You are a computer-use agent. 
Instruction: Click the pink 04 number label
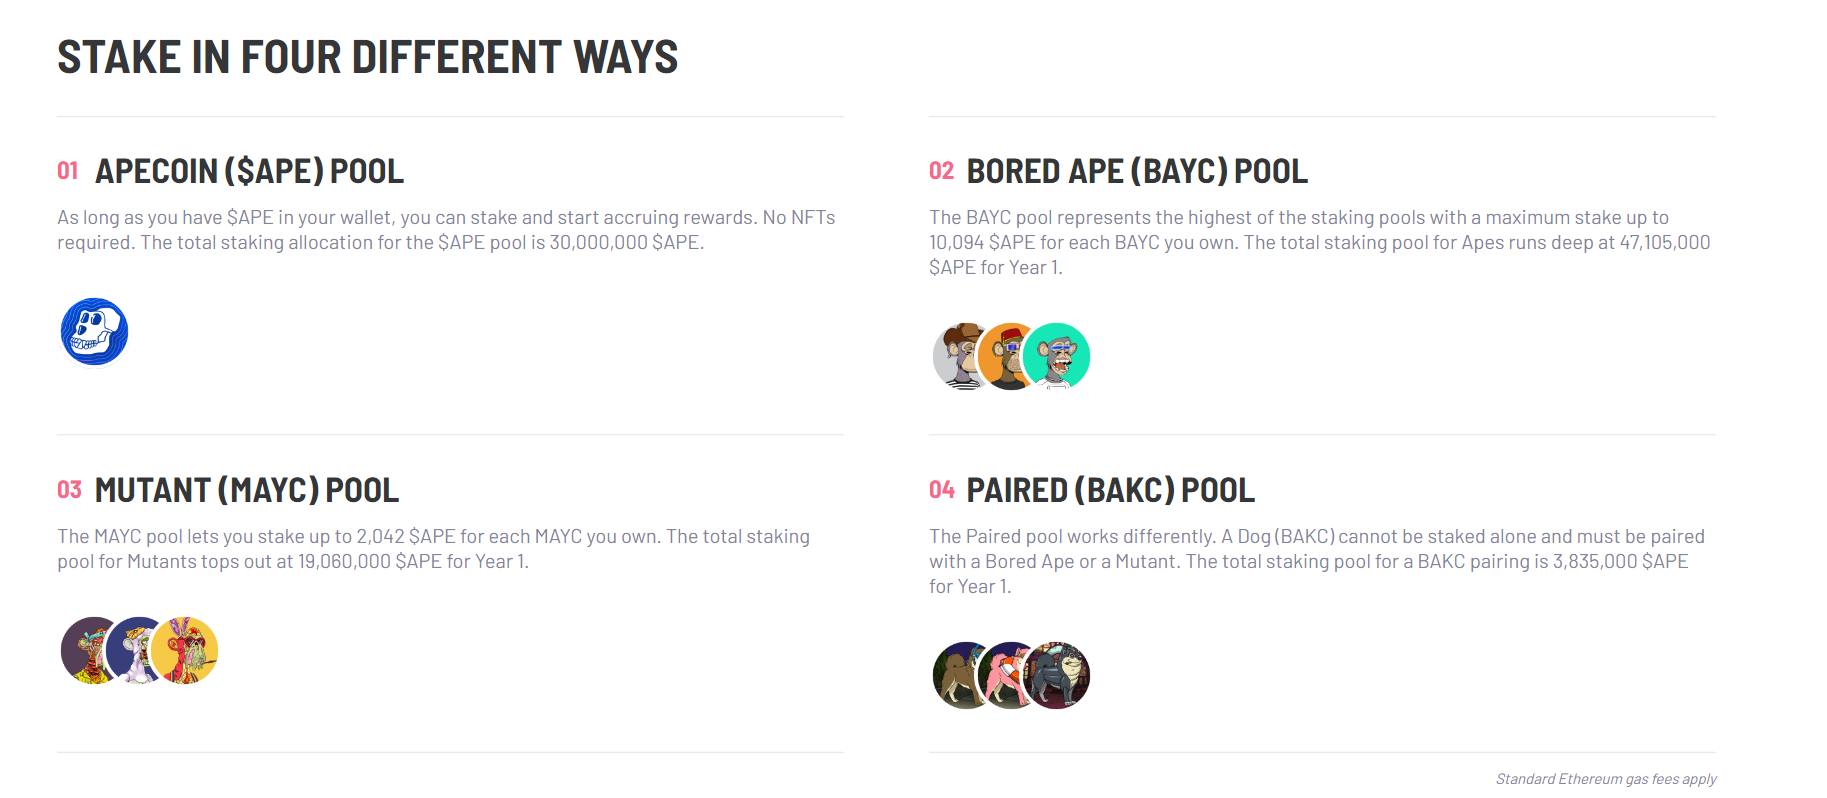pos(941,490)
